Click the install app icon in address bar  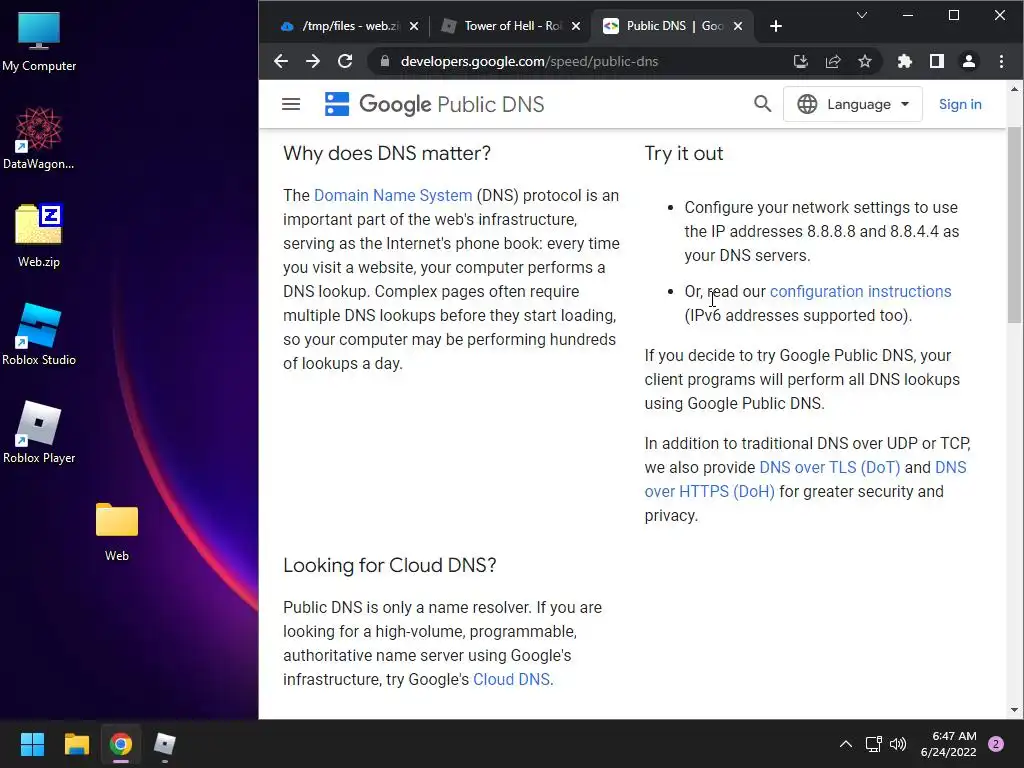pos(801,61)
